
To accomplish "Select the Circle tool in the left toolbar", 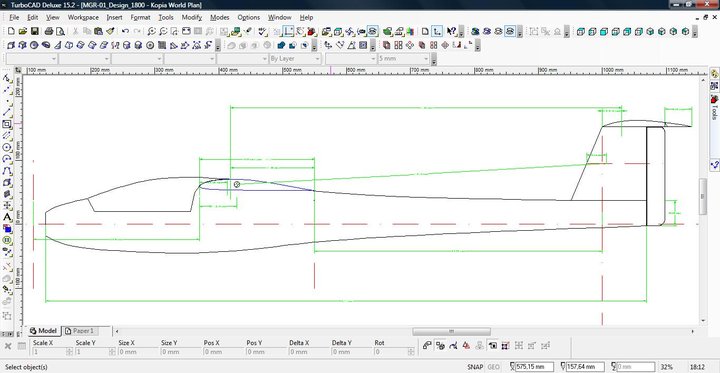I will [x=7, y=147].
